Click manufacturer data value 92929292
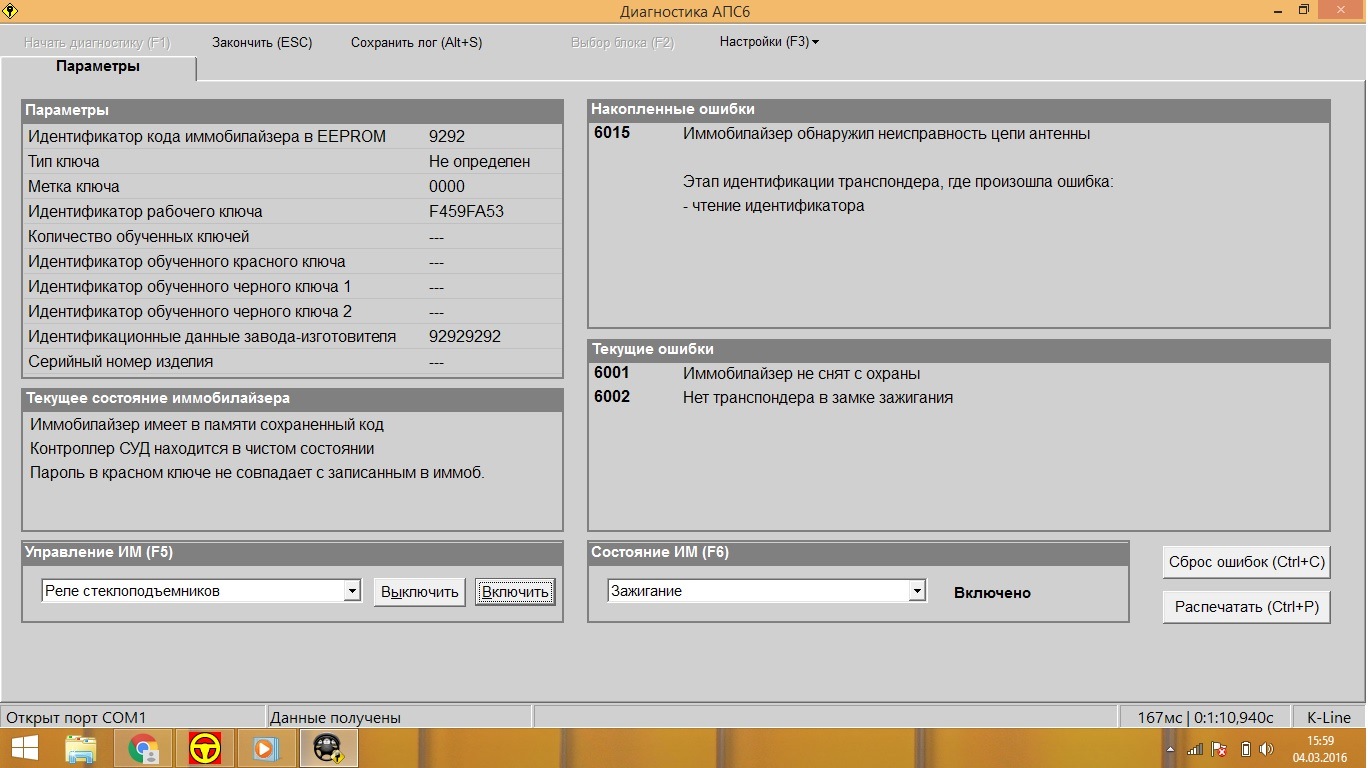1368x768 pixels. pyautogui.click(x=465, y=336)
